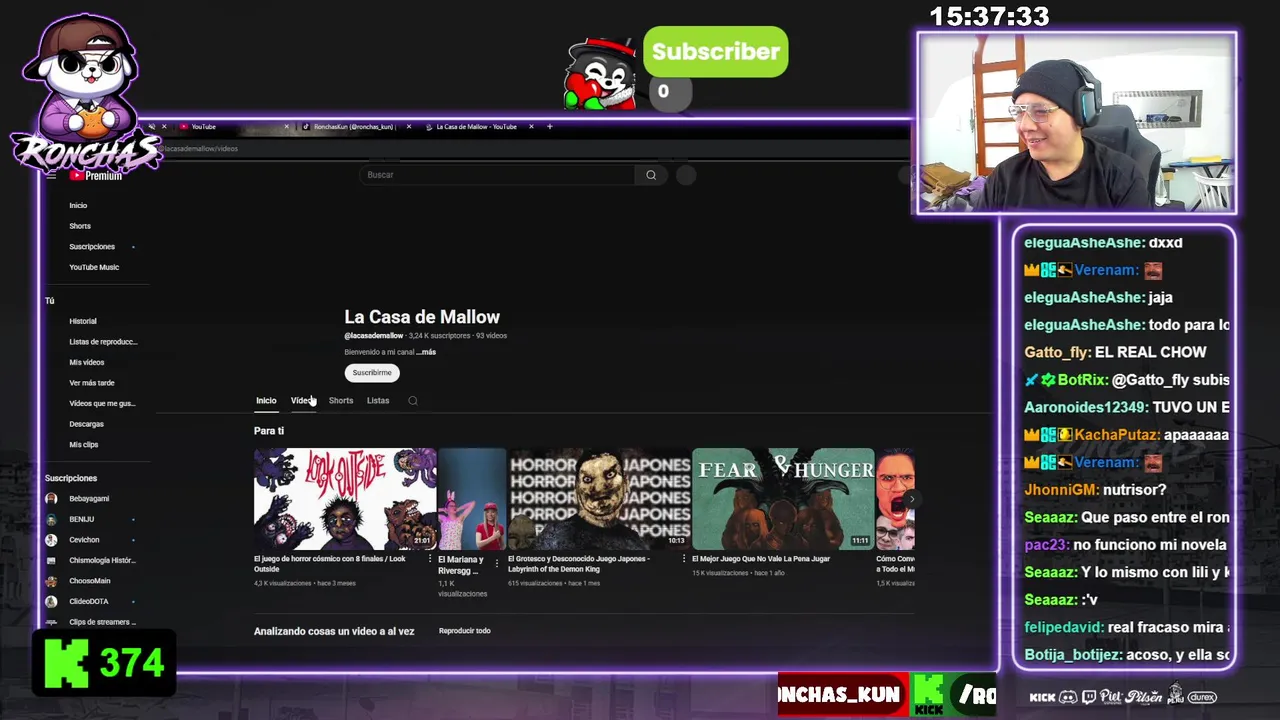Go to Inicio in YouTube sidebar
Viewport: 1280px width, 720px height.
tap(78, 206)
